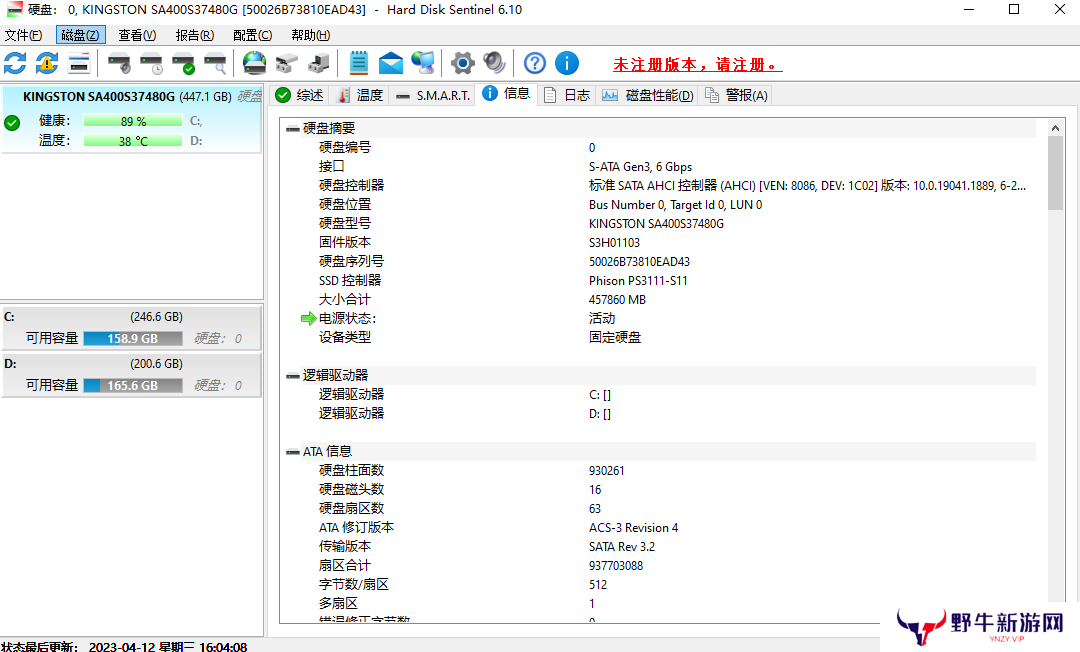Select the 固件版本 row
This screenshot has height=652, width=1080.
coord(661,242)
